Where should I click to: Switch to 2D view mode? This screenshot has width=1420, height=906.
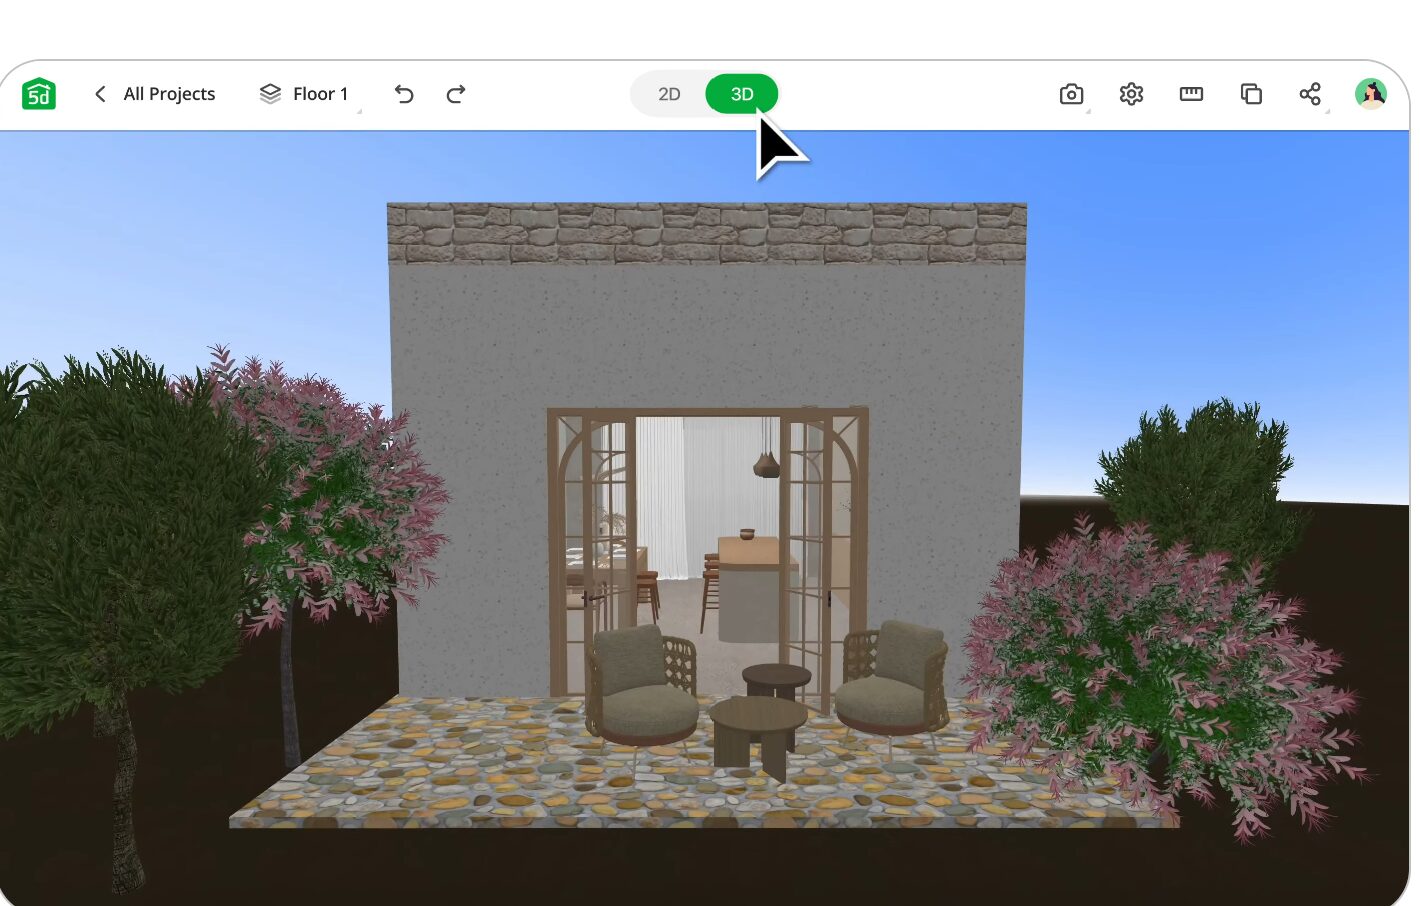[x=669, y=94]
